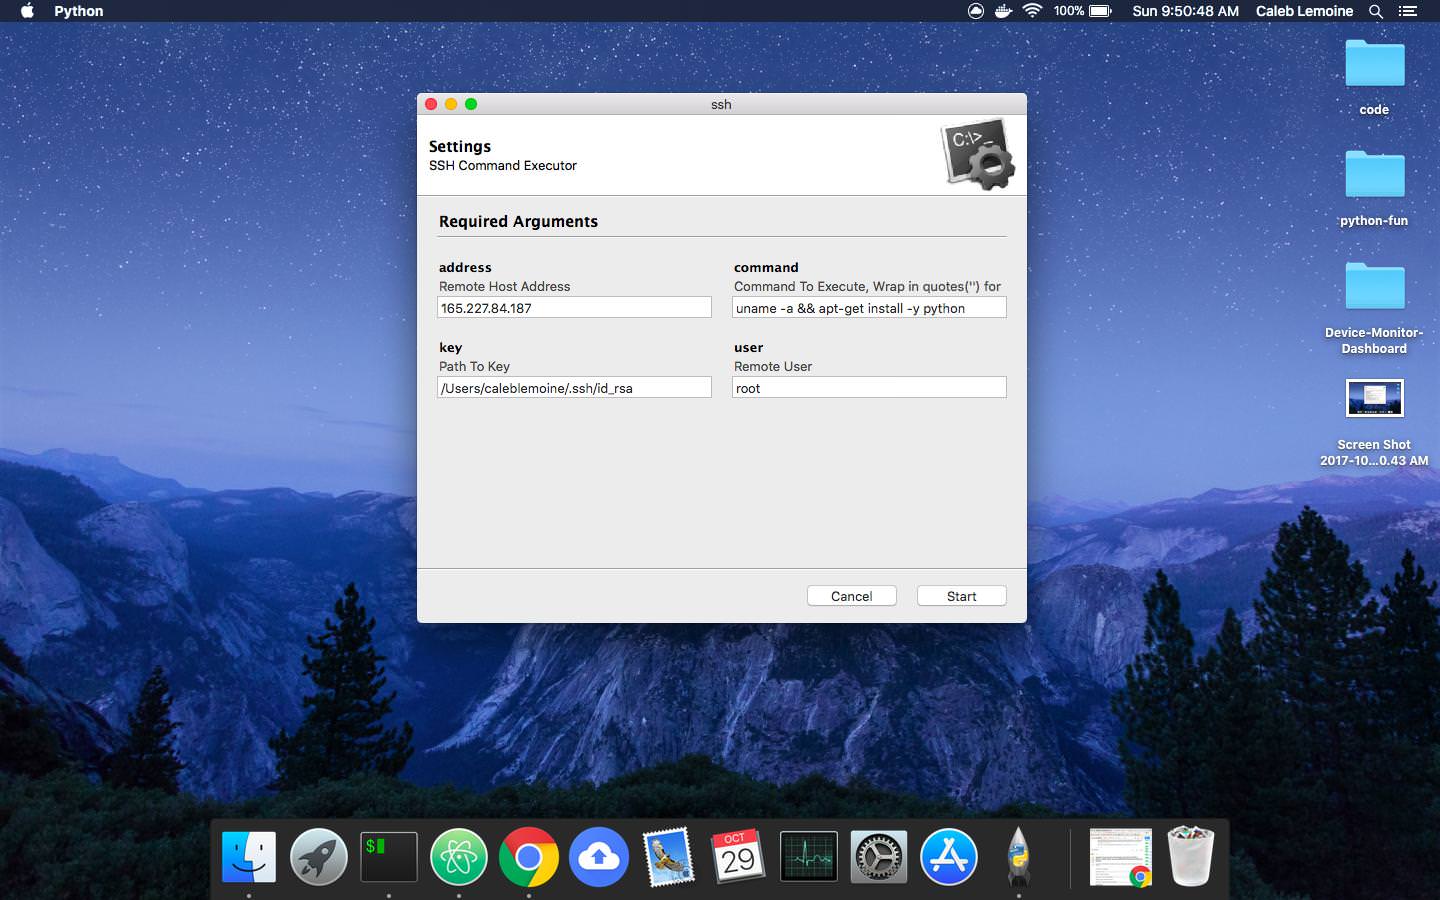Open Finder from the dock
The height and width of the screenshot is (900, 1440).
(249, 857)
